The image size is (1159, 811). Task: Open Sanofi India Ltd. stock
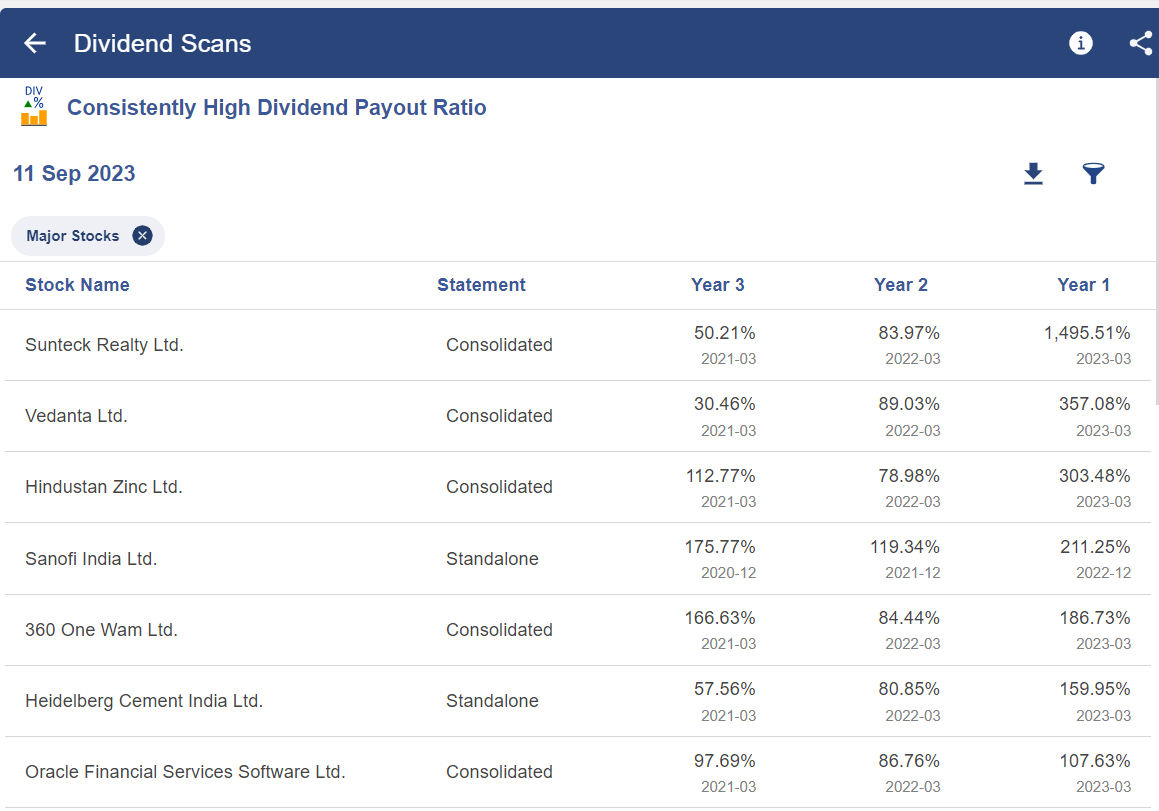point(91,559)
